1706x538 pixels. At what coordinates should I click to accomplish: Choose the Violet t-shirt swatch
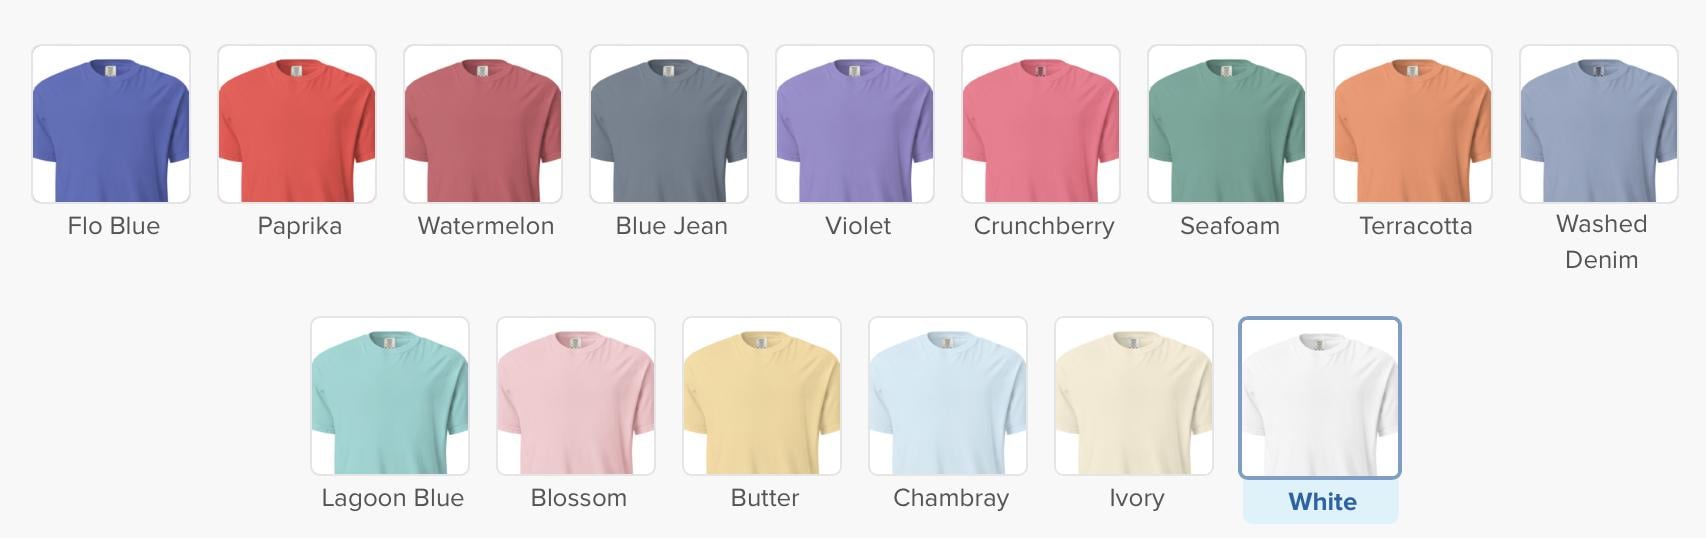tap(855, 124)
